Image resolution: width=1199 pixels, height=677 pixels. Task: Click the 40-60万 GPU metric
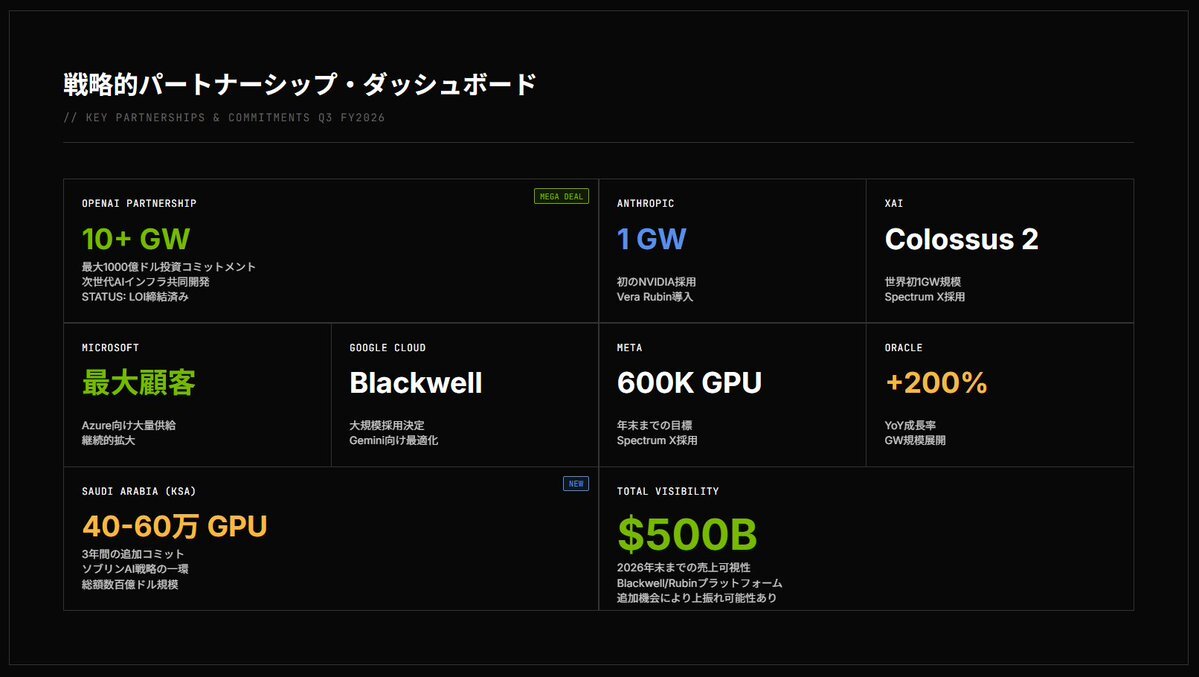(x=175, y=526)
